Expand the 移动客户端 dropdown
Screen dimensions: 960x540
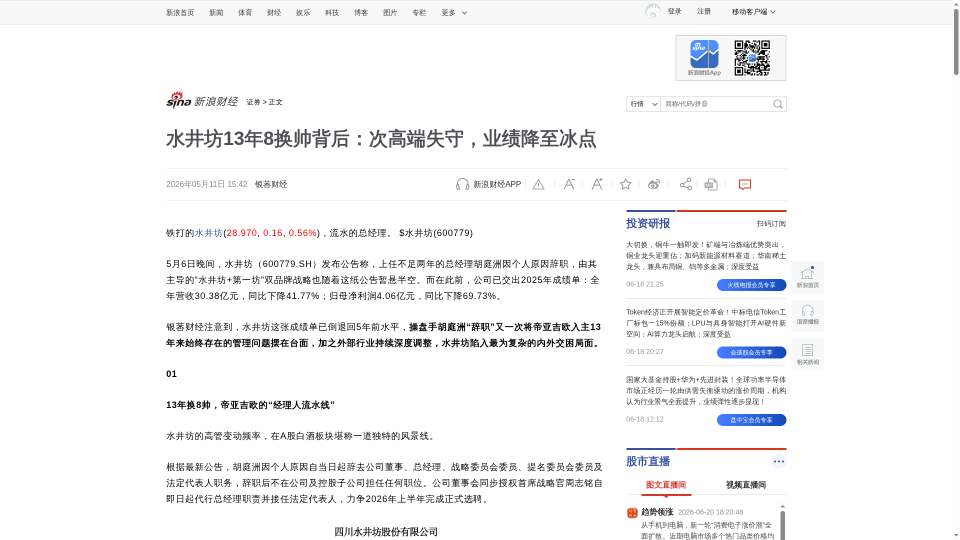coord(754,12)
